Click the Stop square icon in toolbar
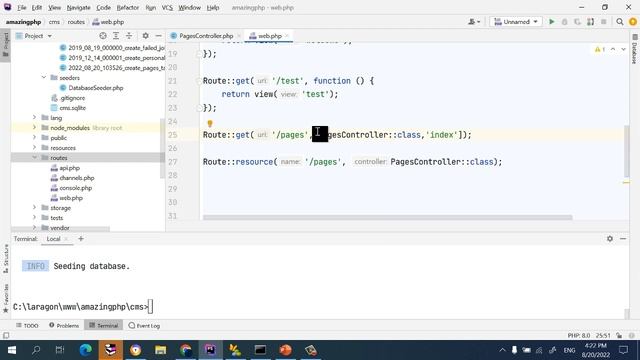This screenshot has height=360, width=640. pyautogui.click(x=604, y=22)
